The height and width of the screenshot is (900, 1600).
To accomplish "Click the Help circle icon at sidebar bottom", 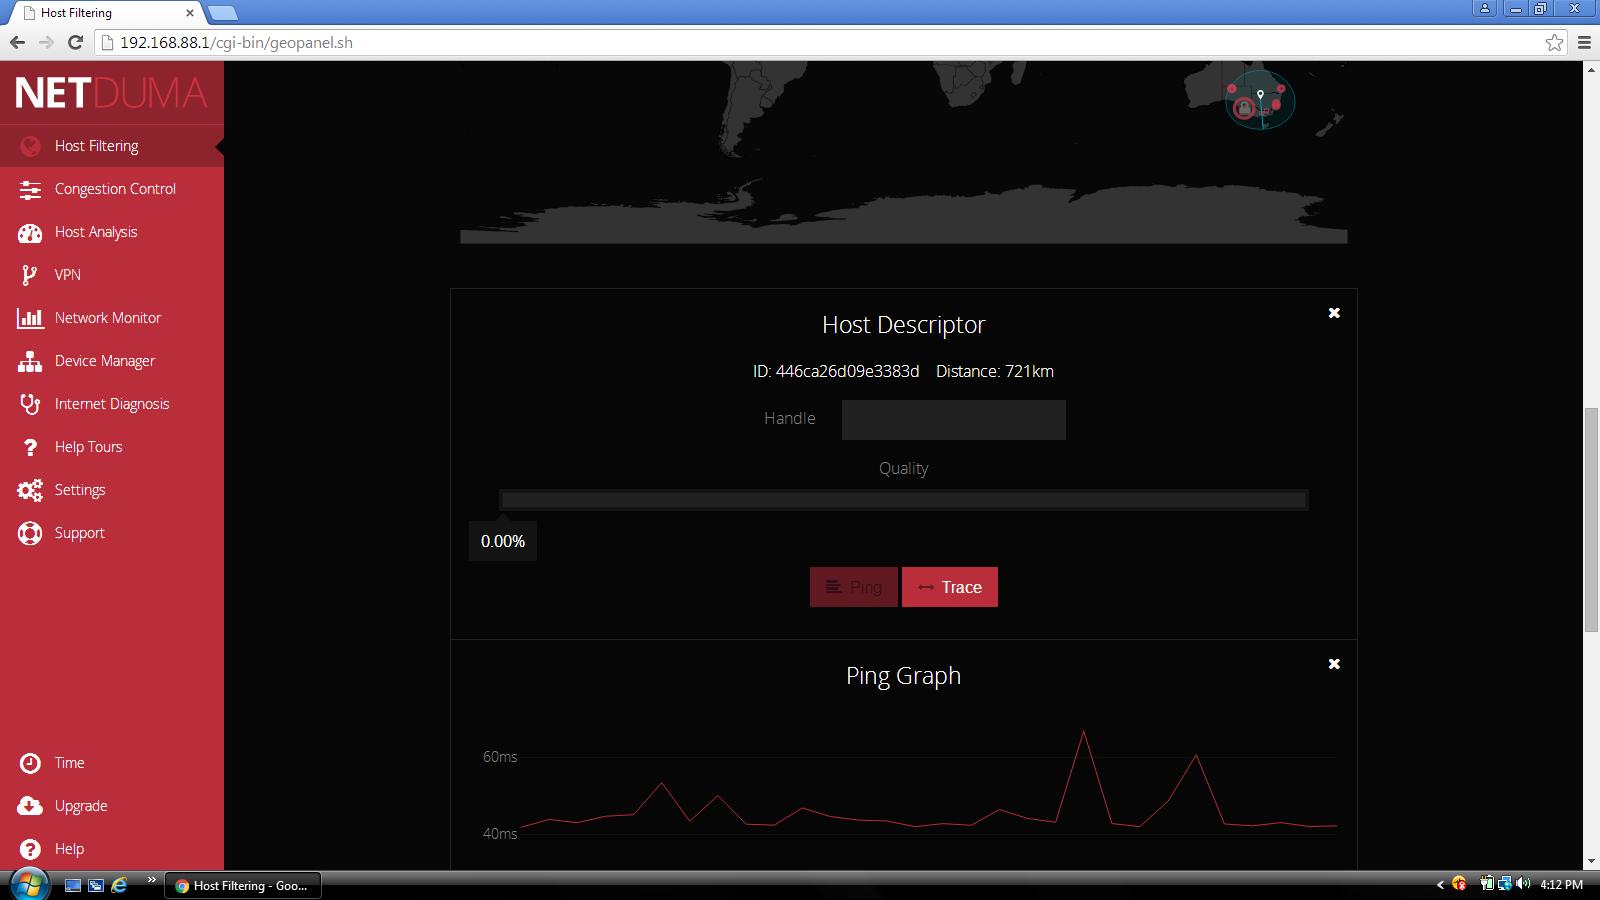I will (30, 849).
